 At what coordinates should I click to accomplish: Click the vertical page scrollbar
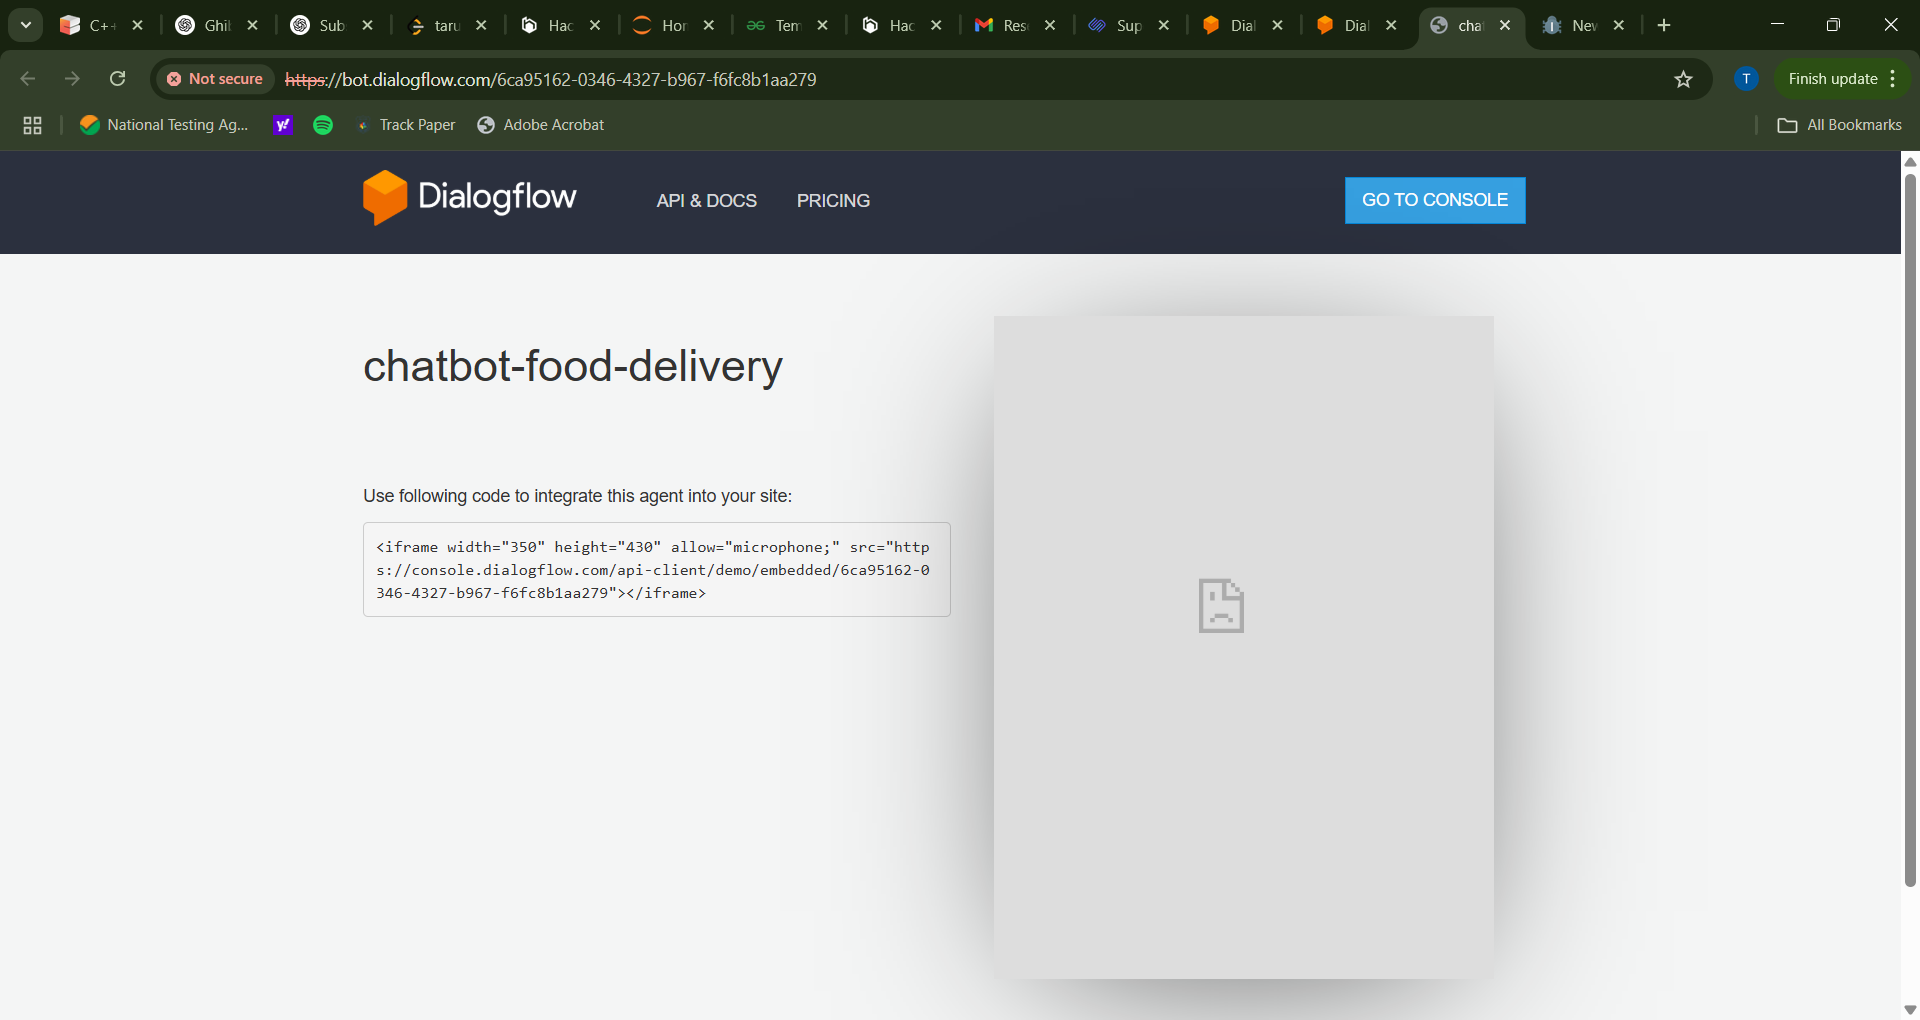(x=1910, y=530)
